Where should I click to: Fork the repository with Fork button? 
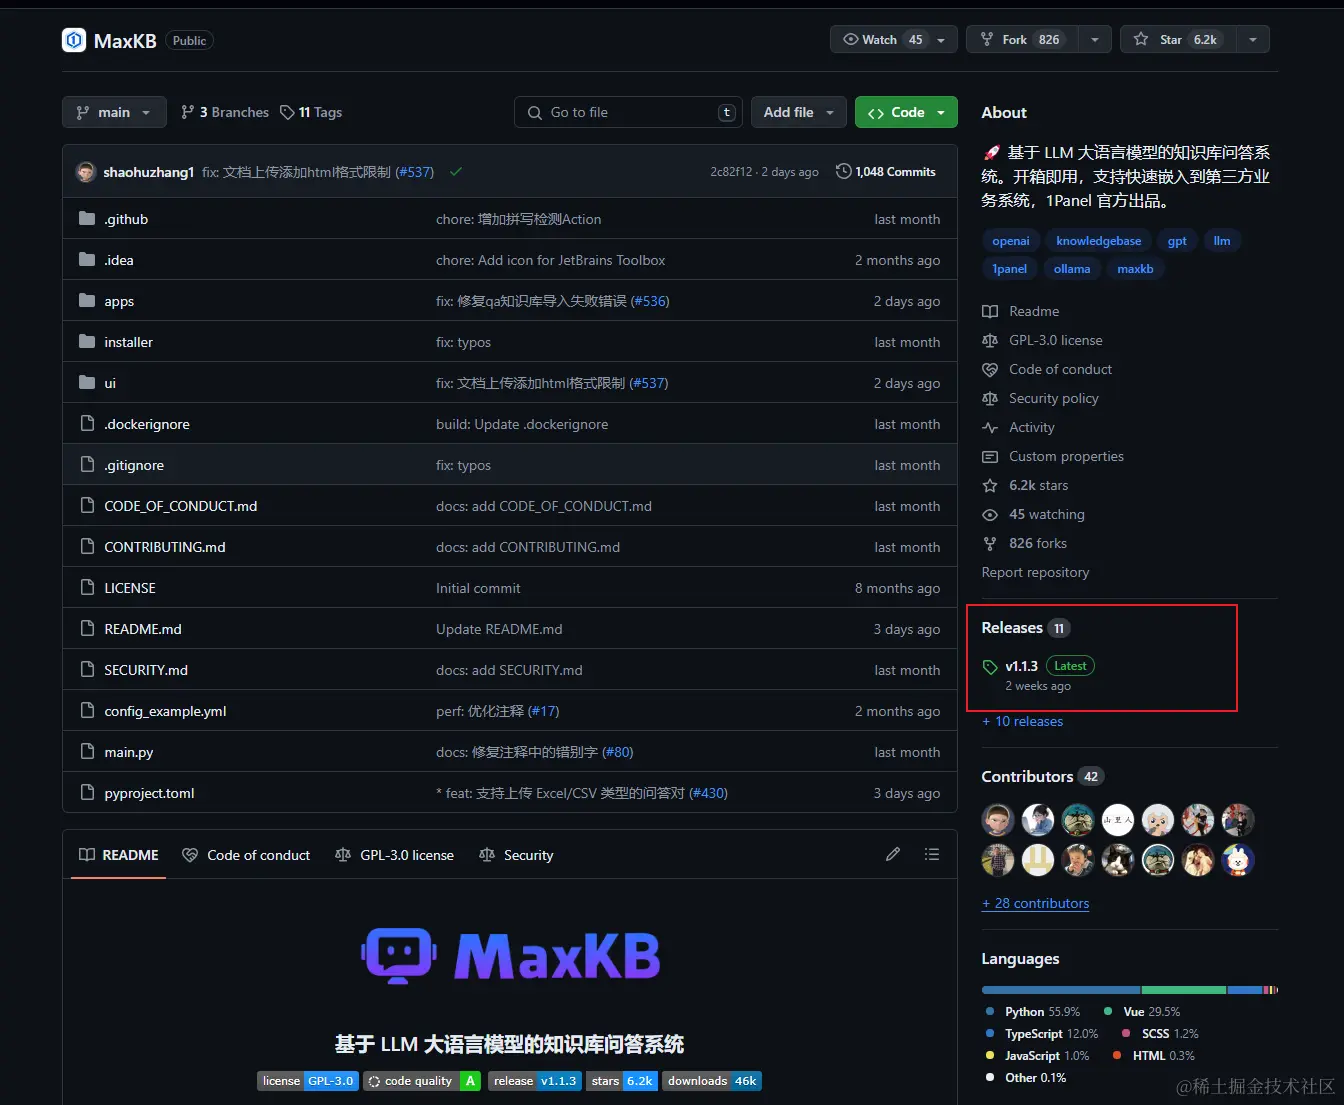pos(1022,39)
